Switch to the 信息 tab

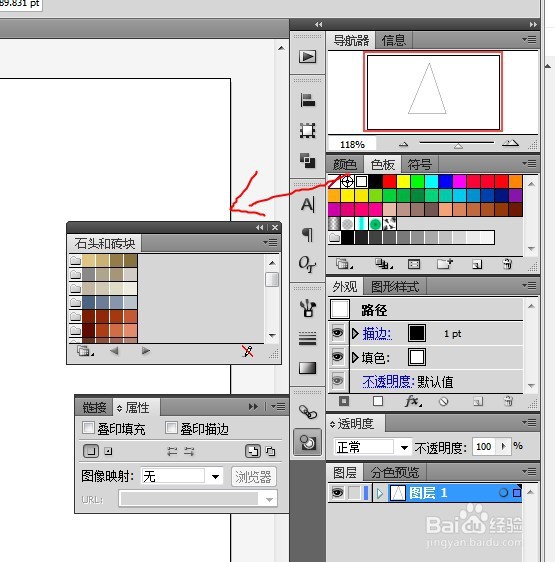point(394,40)
